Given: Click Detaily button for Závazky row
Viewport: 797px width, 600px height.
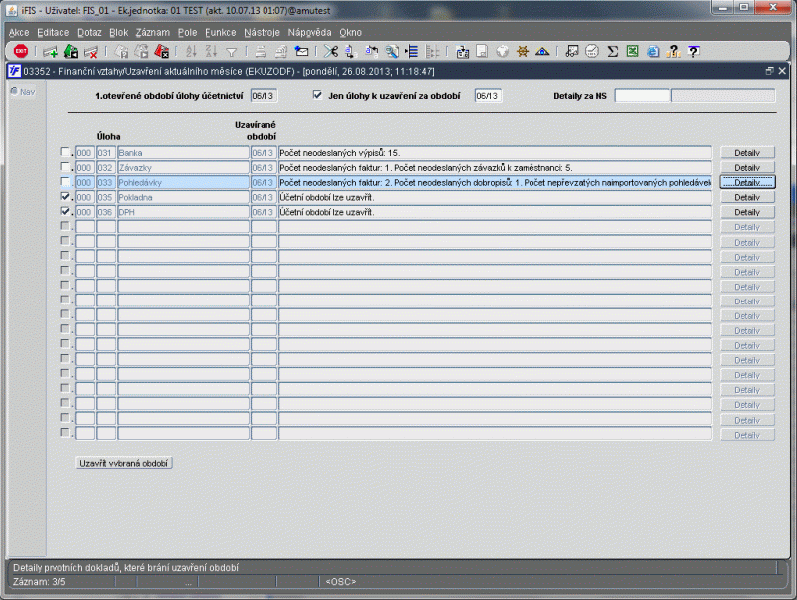Looking at the screenshot, I should pos(747,167).
